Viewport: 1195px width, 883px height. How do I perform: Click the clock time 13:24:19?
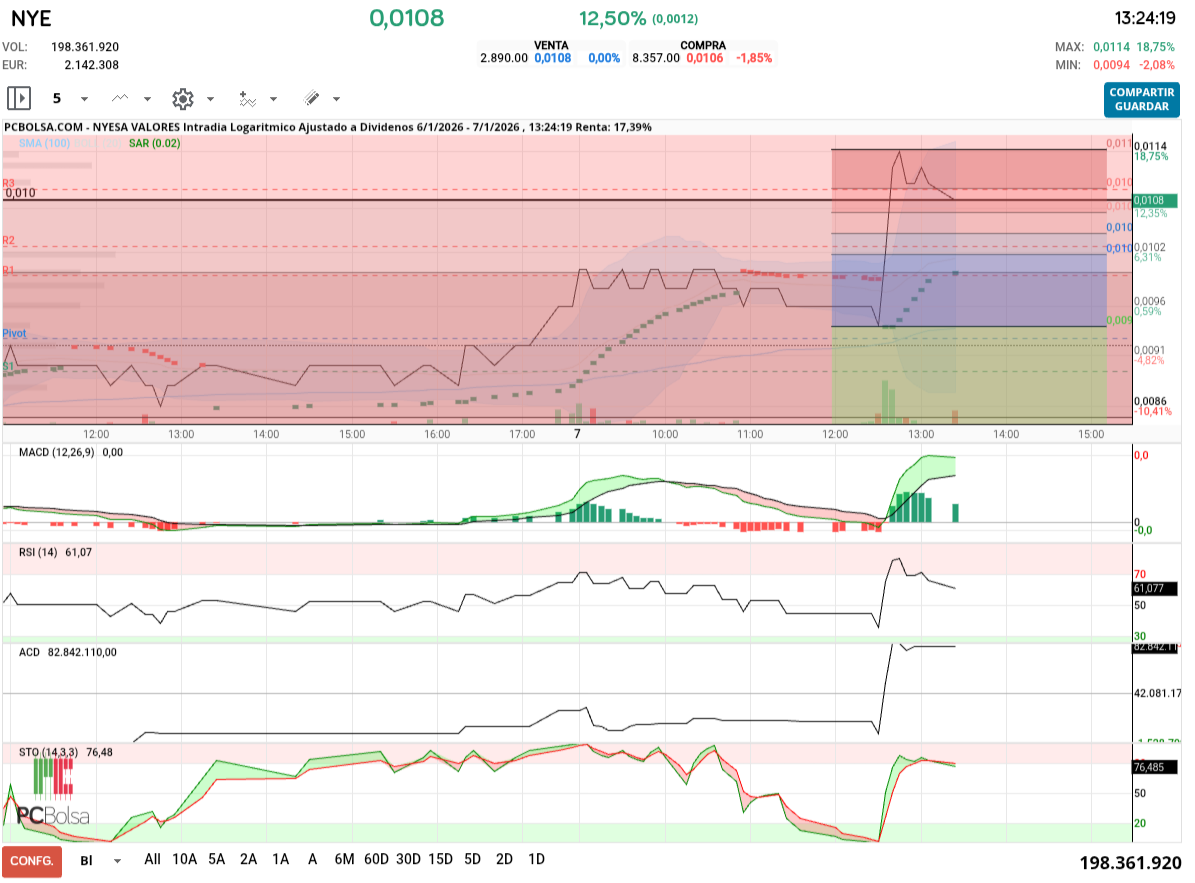pyautogui.click(x=1145, y=18)
